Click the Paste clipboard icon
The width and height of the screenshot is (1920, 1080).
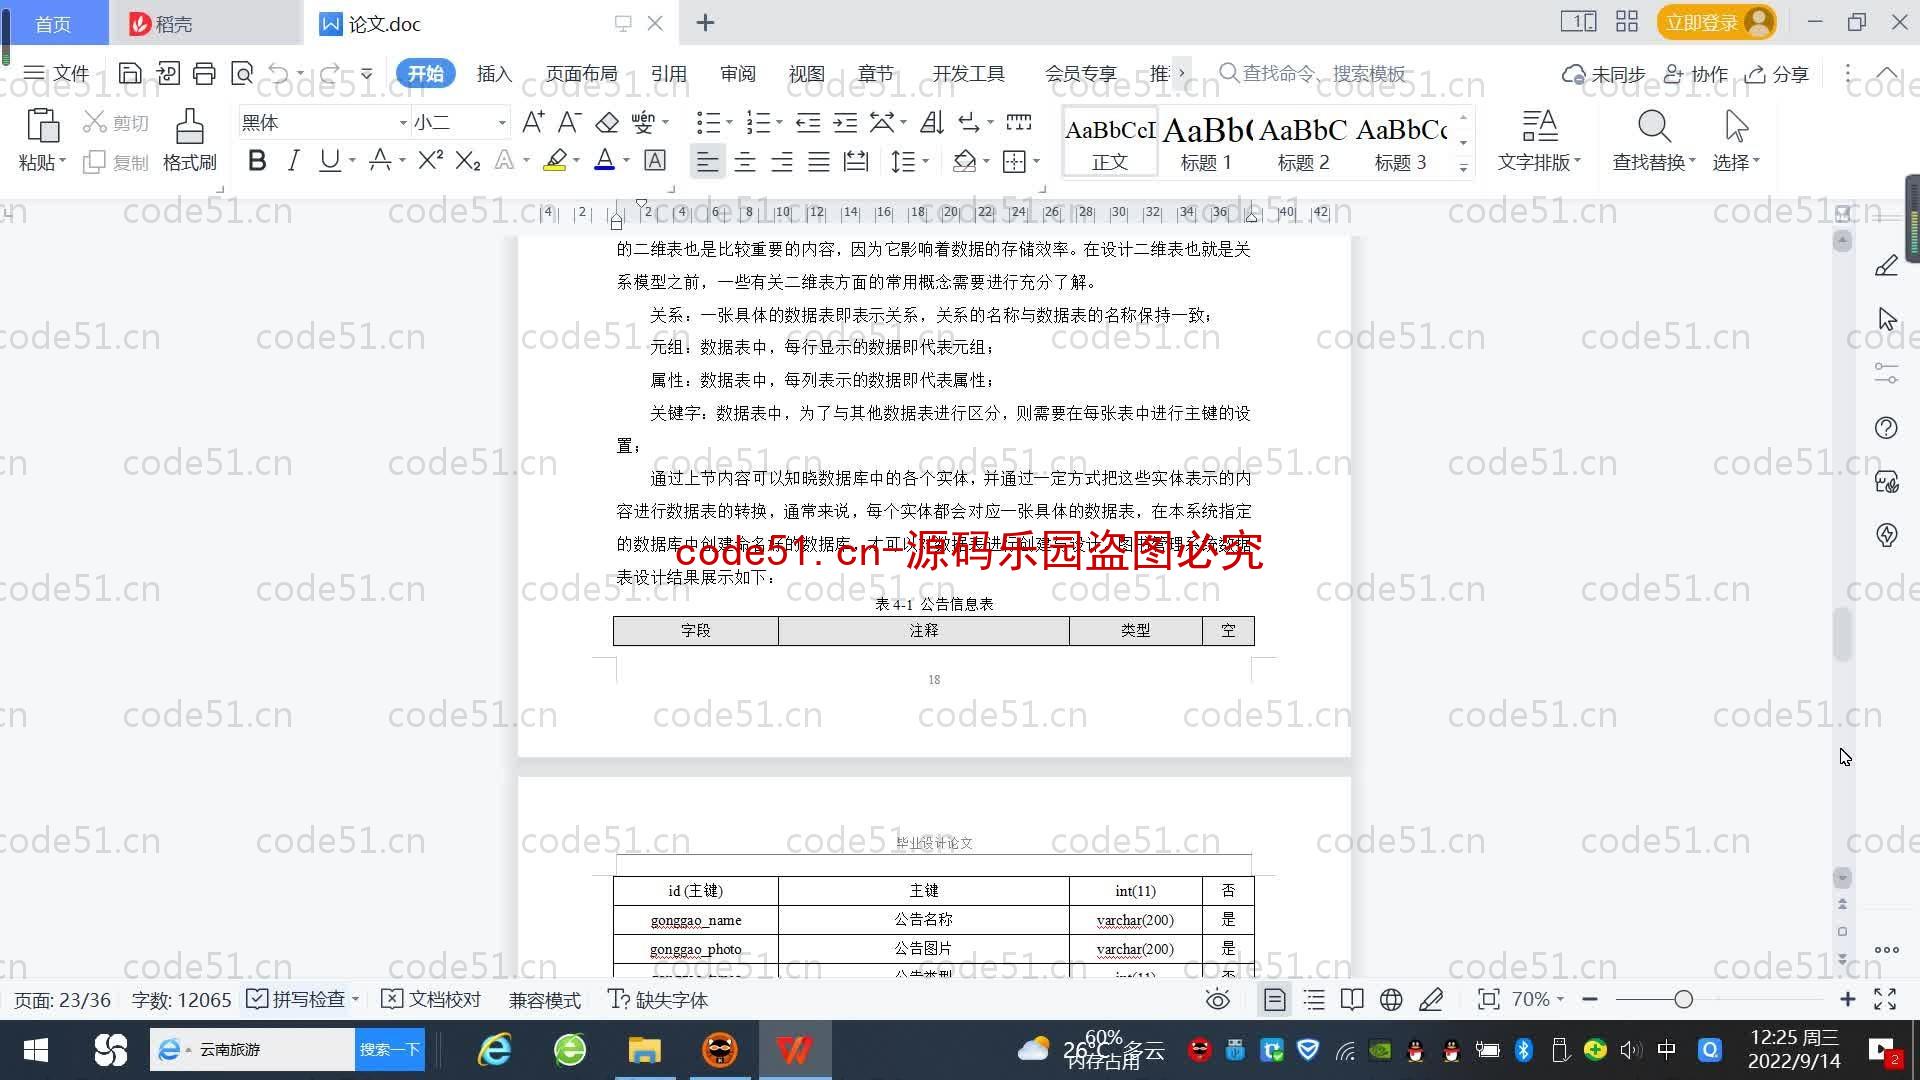[x=42, y=127]
